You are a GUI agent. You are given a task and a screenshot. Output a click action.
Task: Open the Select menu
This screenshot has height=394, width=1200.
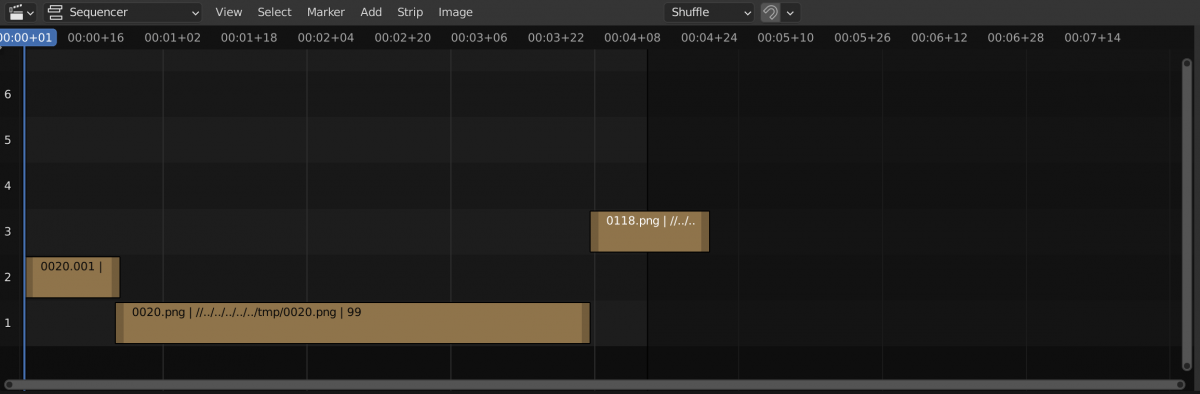[x=274, y=12]
